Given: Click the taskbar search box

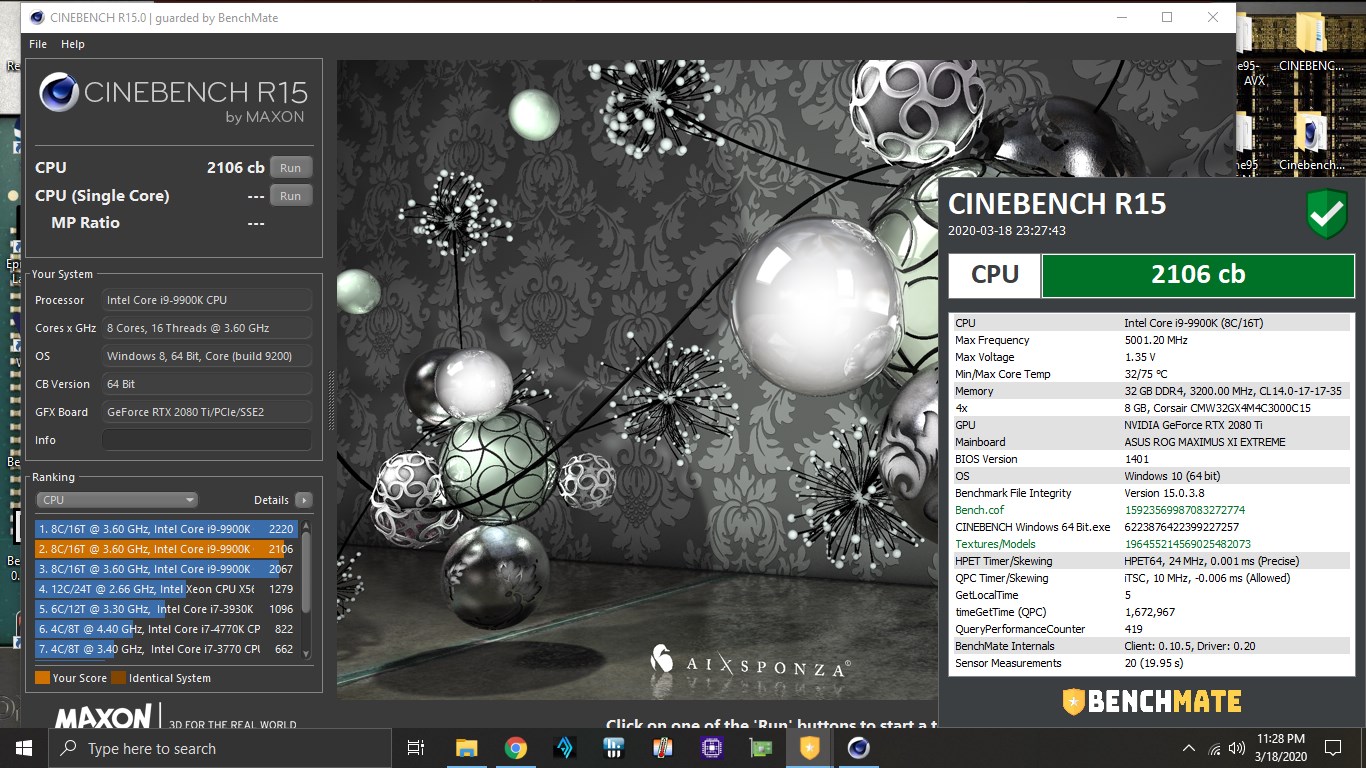Looking at the screenshot, I should click(219, 748).
